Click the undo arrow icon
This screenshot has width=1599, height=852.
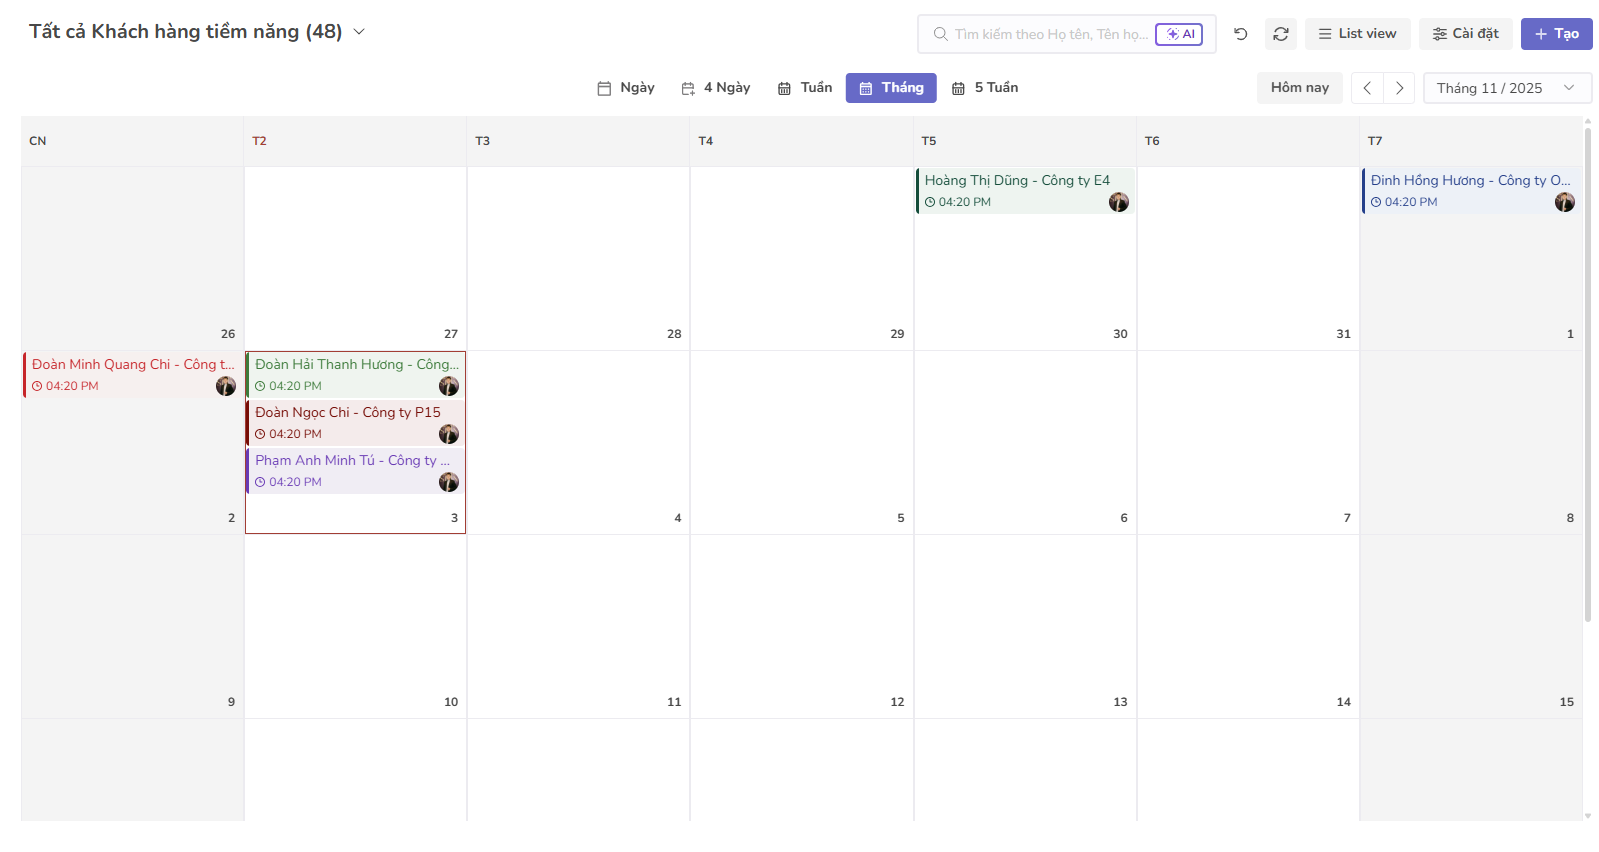tap(1240, 34)
